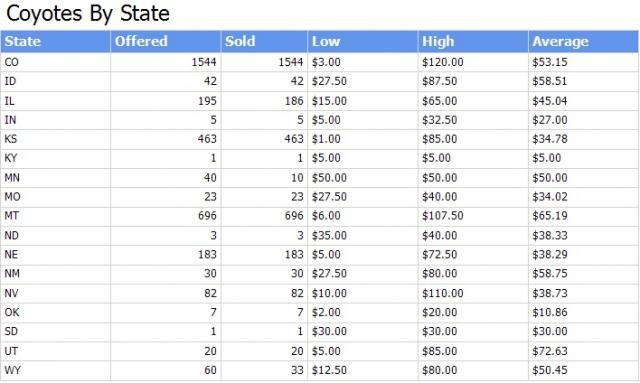Click the Coyotes By State title

coord(88,13)
